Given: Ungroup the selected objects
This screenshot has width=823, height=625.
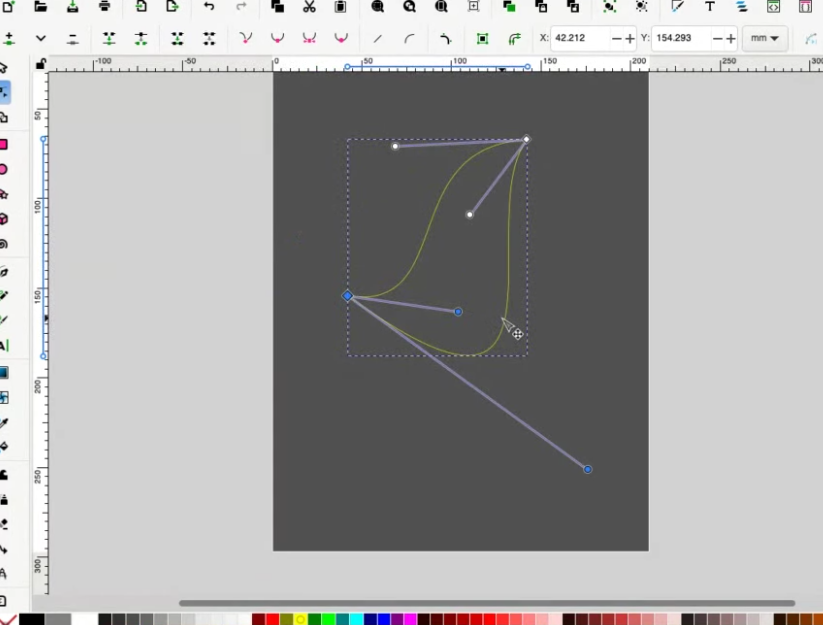Looking at the screenshot, I should [x=641, y=6].
